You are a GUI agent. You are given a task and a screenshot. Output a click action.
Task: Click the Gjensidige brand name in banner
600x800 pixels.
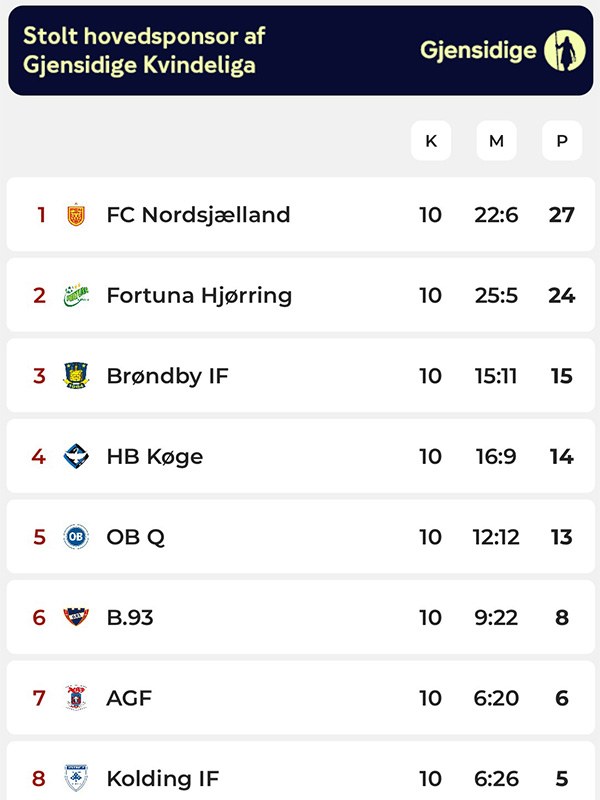point(478,51)
